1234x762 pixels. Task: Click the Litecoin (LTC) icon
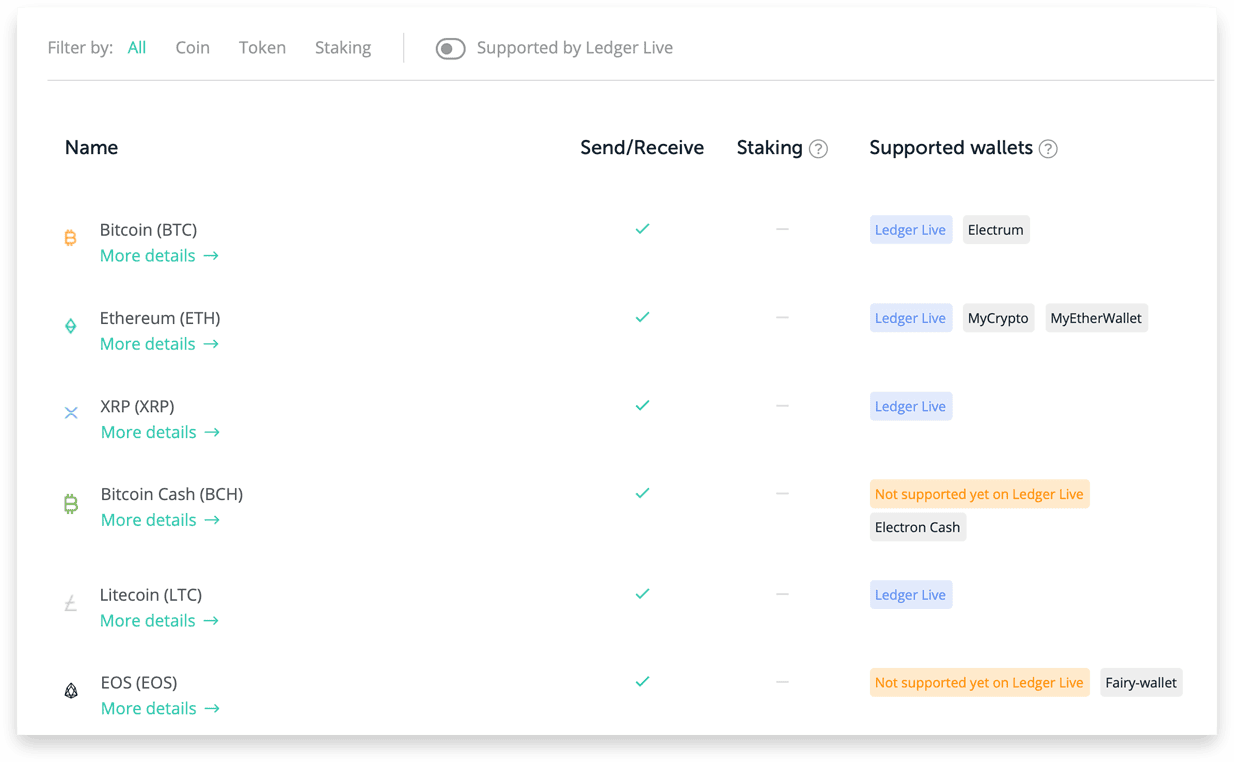point(70,603)
